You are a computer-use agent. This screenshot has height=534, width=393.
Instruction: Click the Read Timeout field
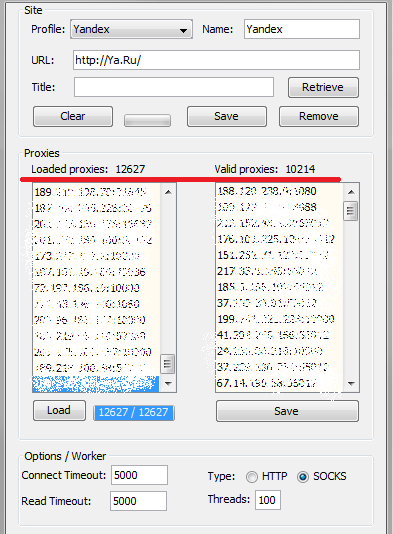[138, 501]
